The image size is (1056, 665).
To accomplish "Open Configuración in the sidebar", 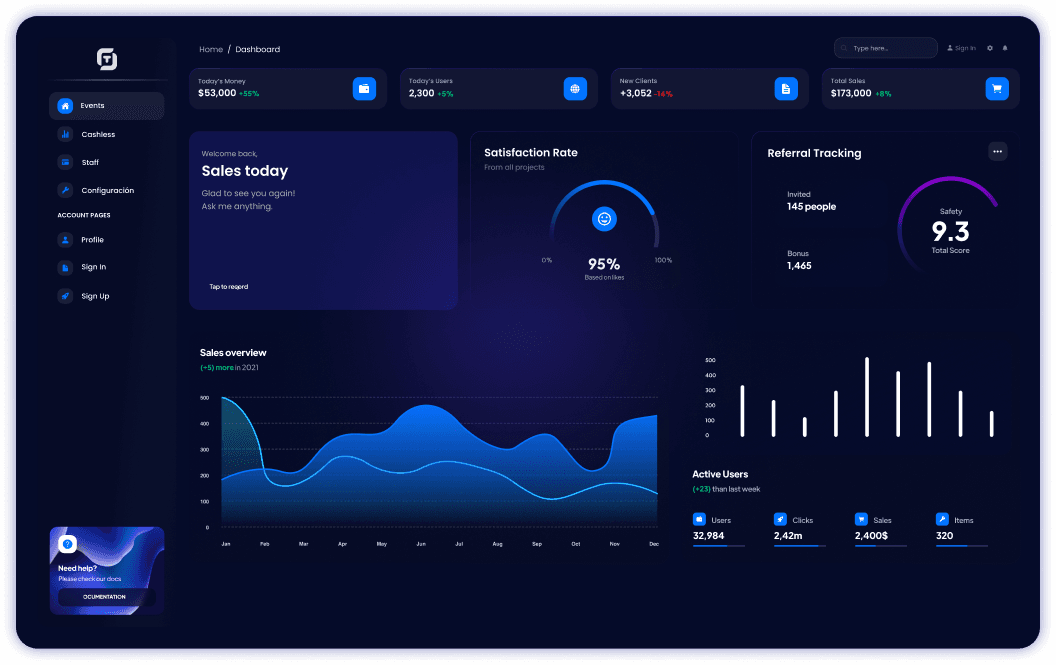I will [106, 191].
